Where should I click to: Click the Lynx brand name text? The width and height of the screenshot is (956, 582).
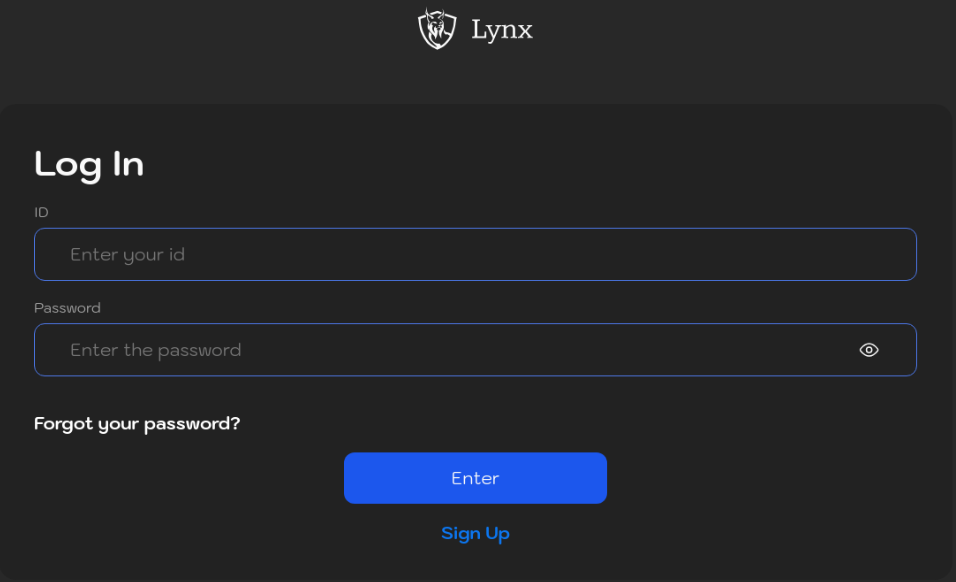point(502,30)
